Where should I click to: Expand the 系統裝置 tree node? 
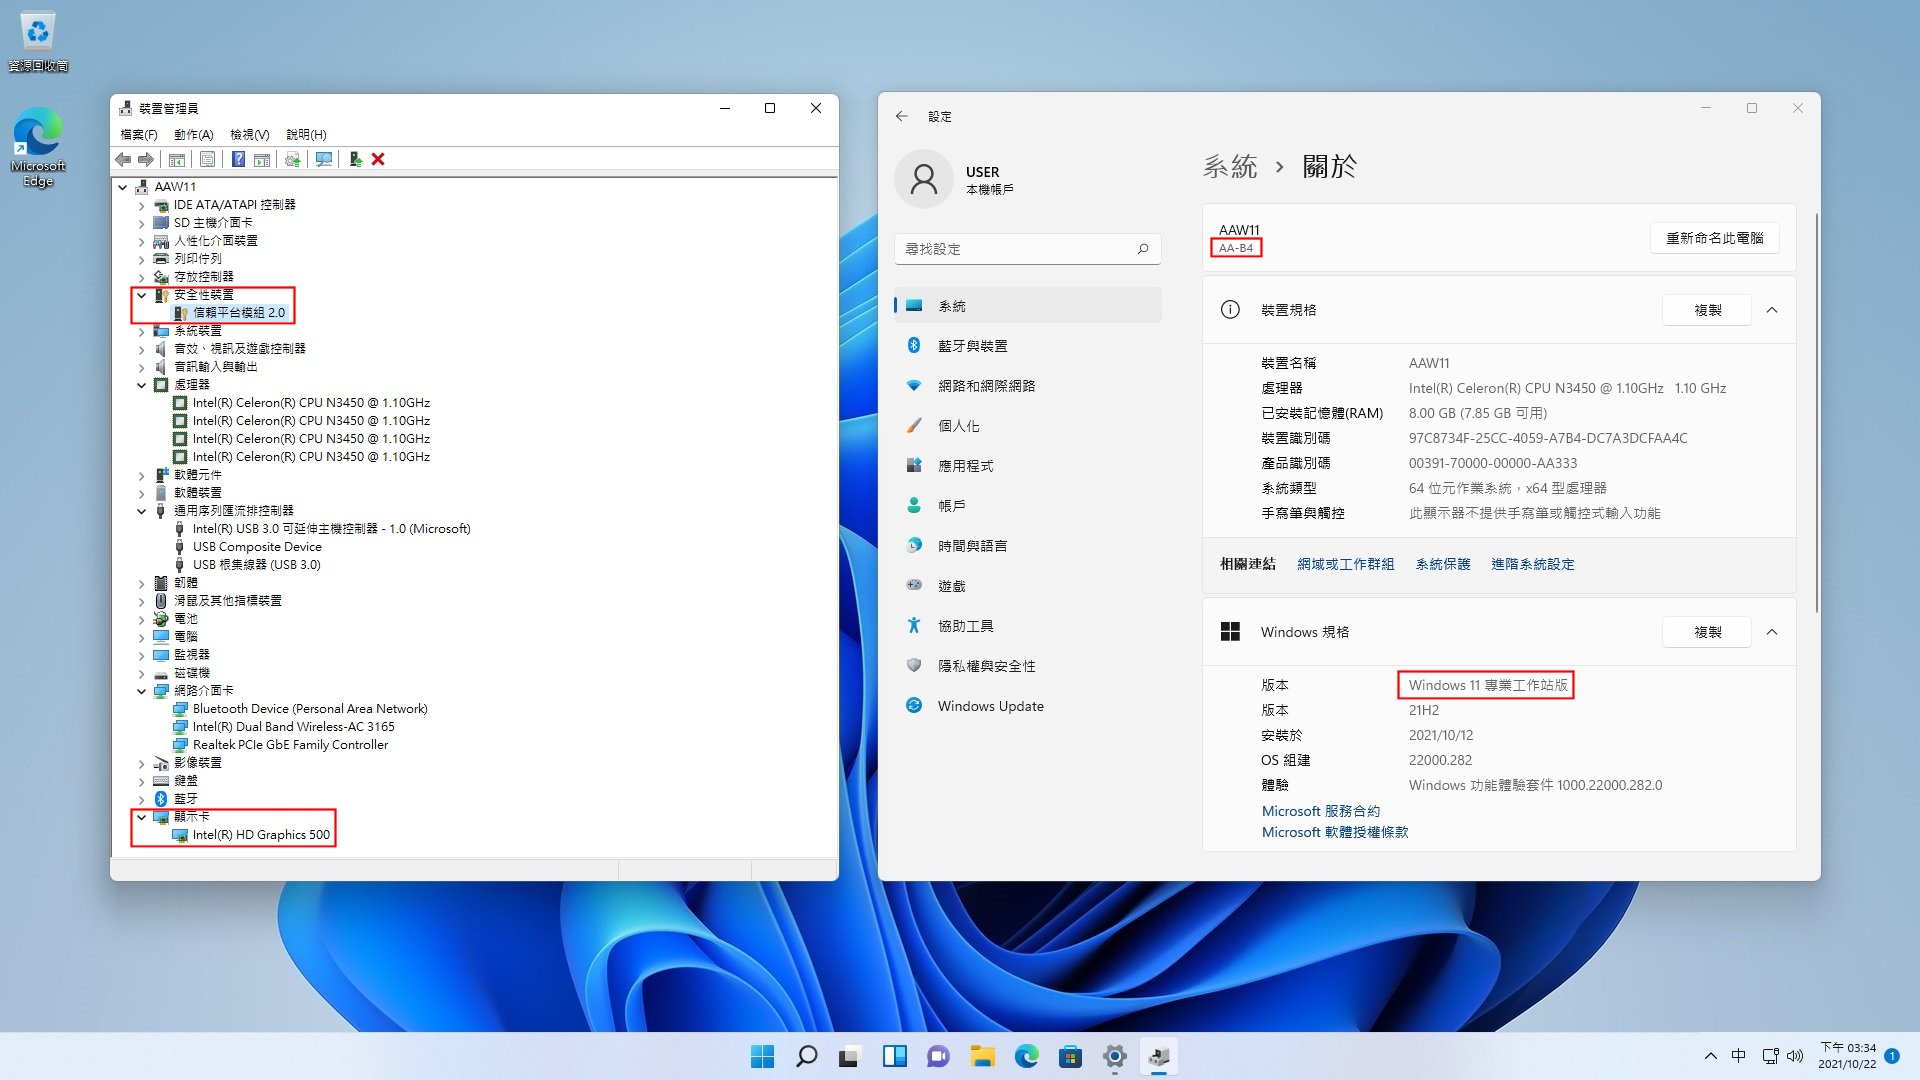pyautogui.click(x=141, y=331)
